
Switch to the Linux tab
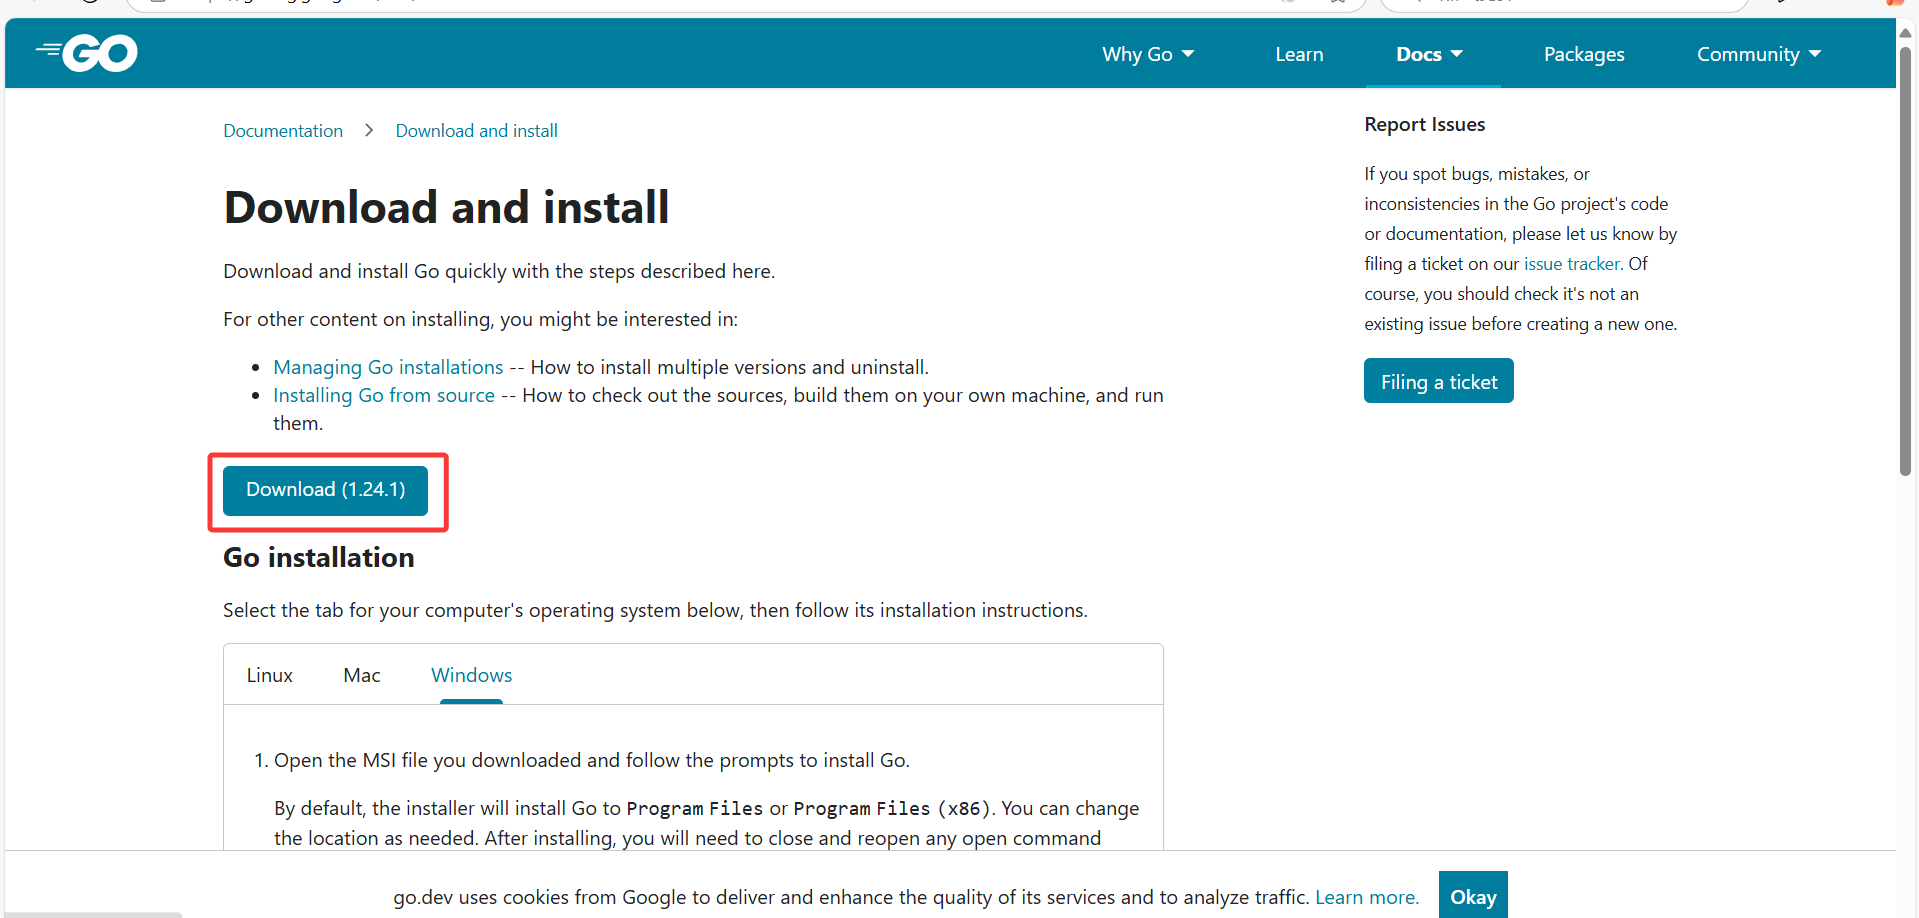coord(270,675)
